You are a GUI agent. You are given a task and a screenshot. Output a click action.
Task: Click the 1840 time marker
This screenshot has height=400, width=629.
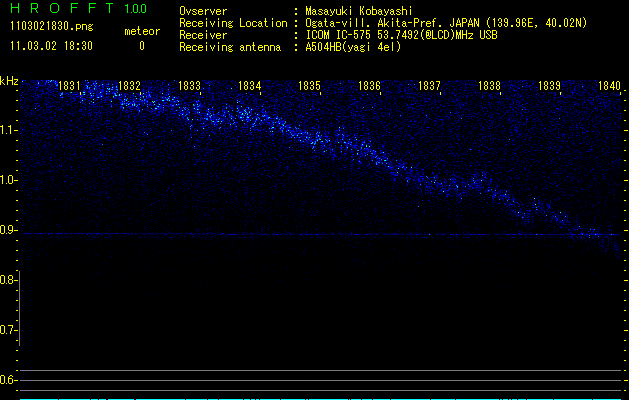click(609, 86)
